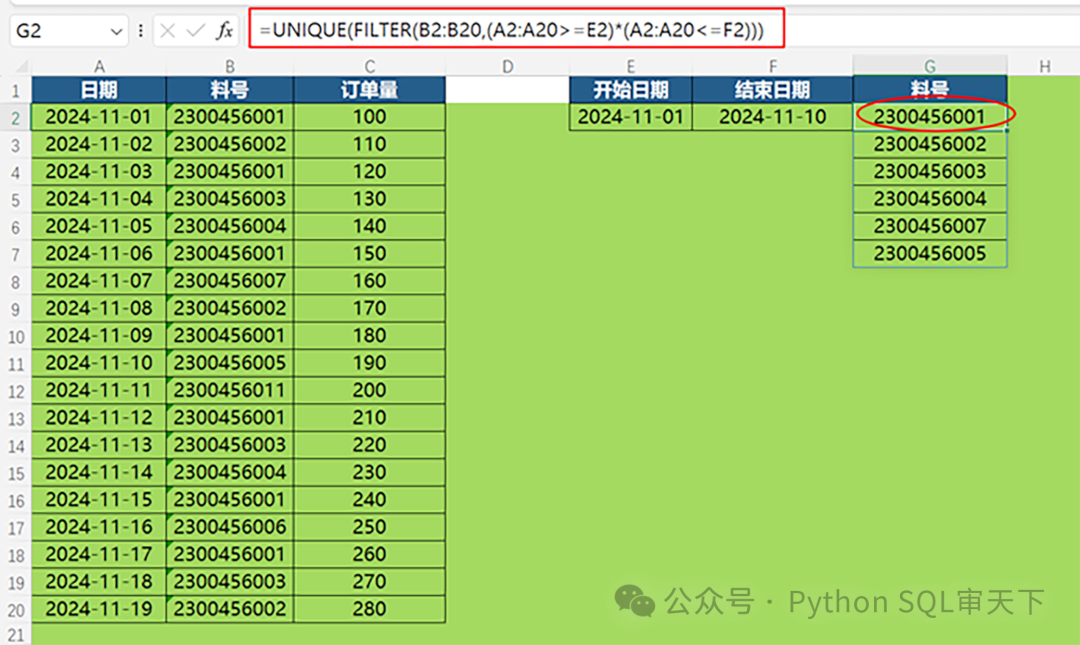1080x645 pixels.
Task: Click date cell 2024-11-12
Action: 99,418
